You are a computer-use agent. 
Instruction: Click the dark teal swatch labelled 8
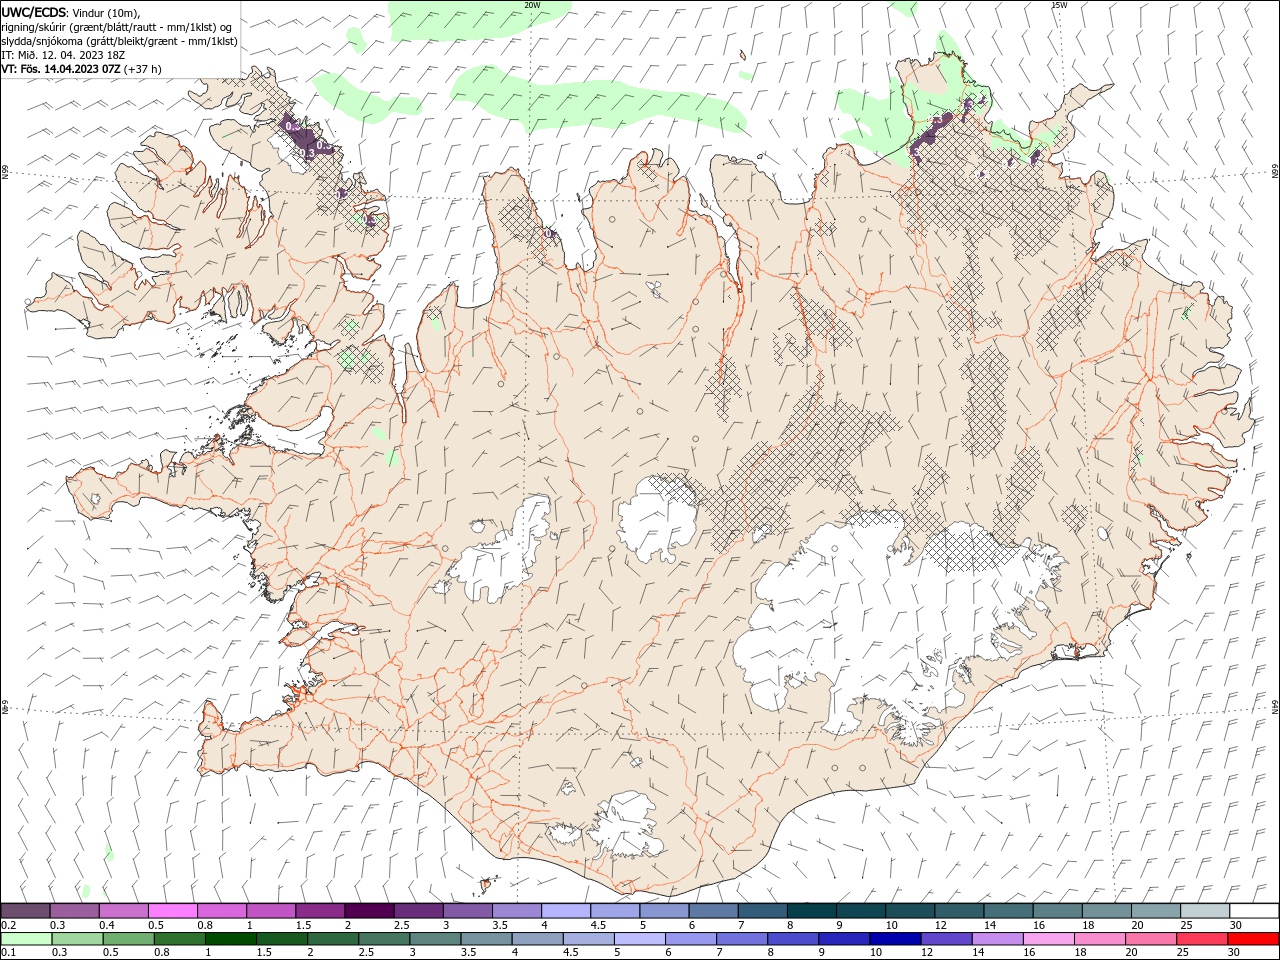tap(811, 910)
